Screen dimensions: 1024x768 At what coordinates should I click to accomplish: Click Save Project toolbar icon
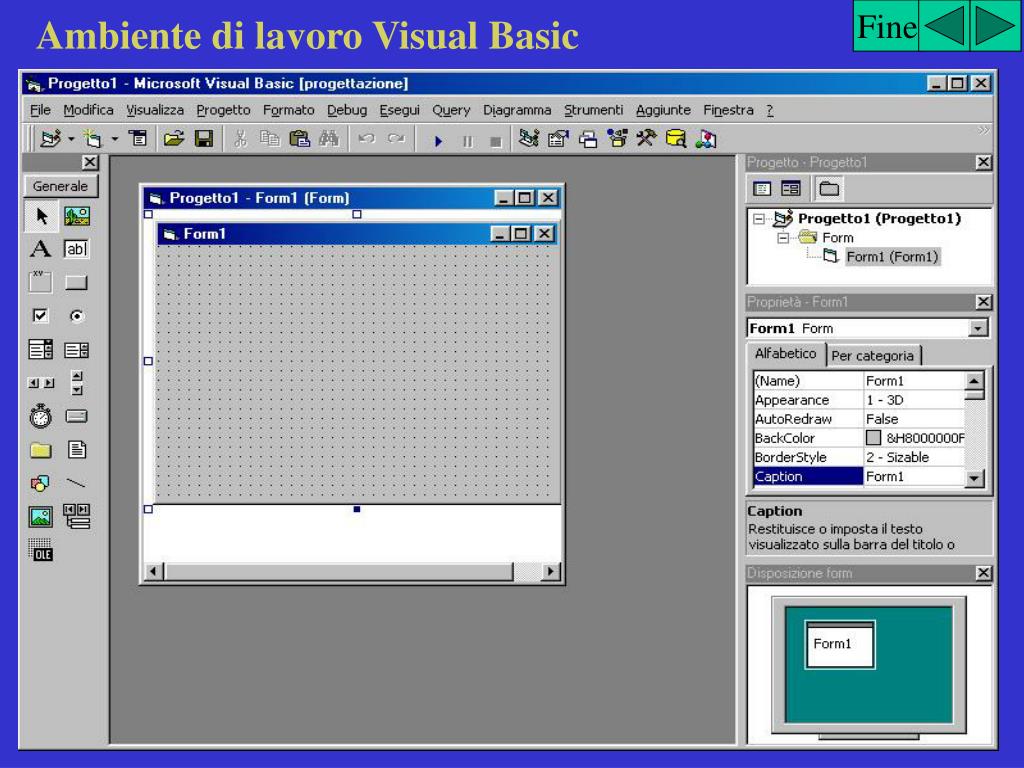(204, 139)
